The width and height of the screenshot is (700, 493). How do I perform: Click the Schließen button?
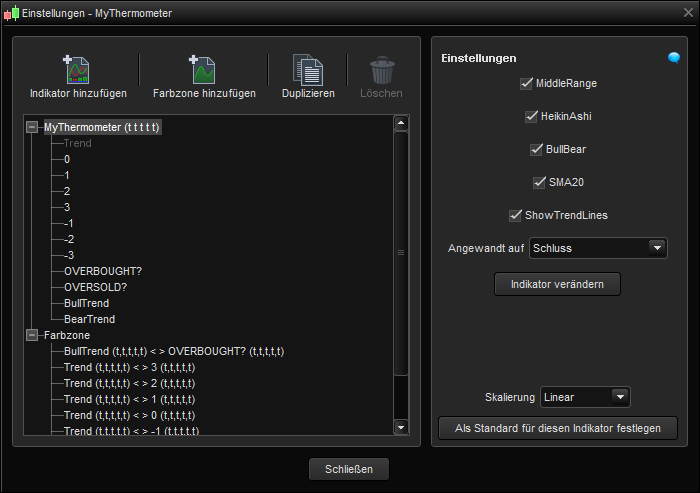(349, 469)
